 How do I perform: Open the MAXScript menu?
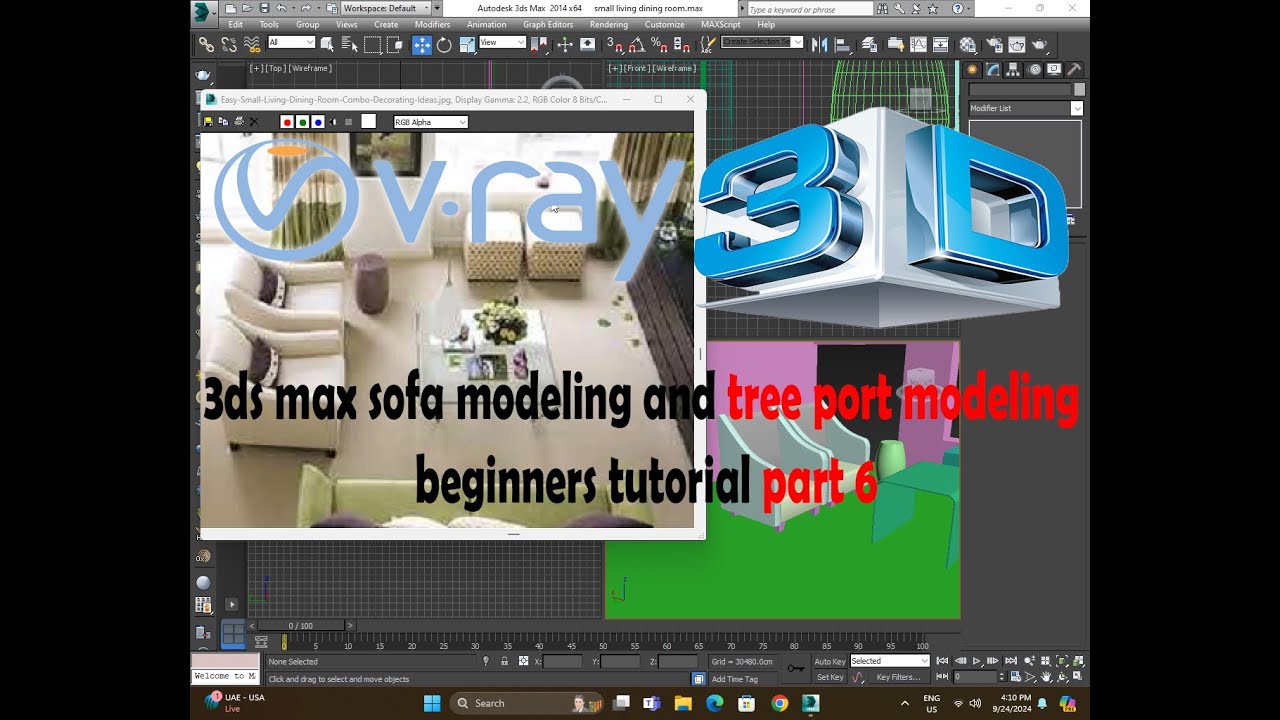[720, 24]
